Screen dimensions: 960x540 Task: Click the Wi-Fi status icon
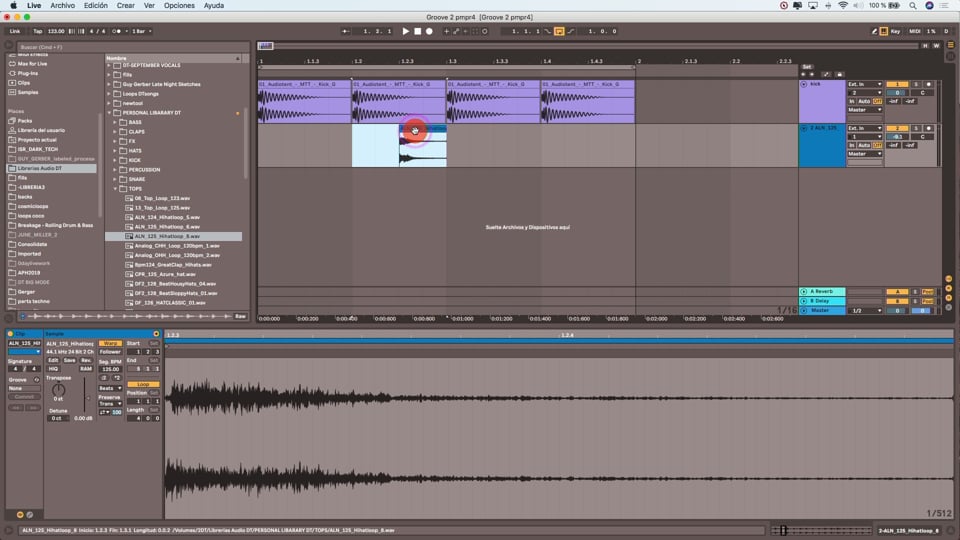pyautogui.click(x=842, y=6)
